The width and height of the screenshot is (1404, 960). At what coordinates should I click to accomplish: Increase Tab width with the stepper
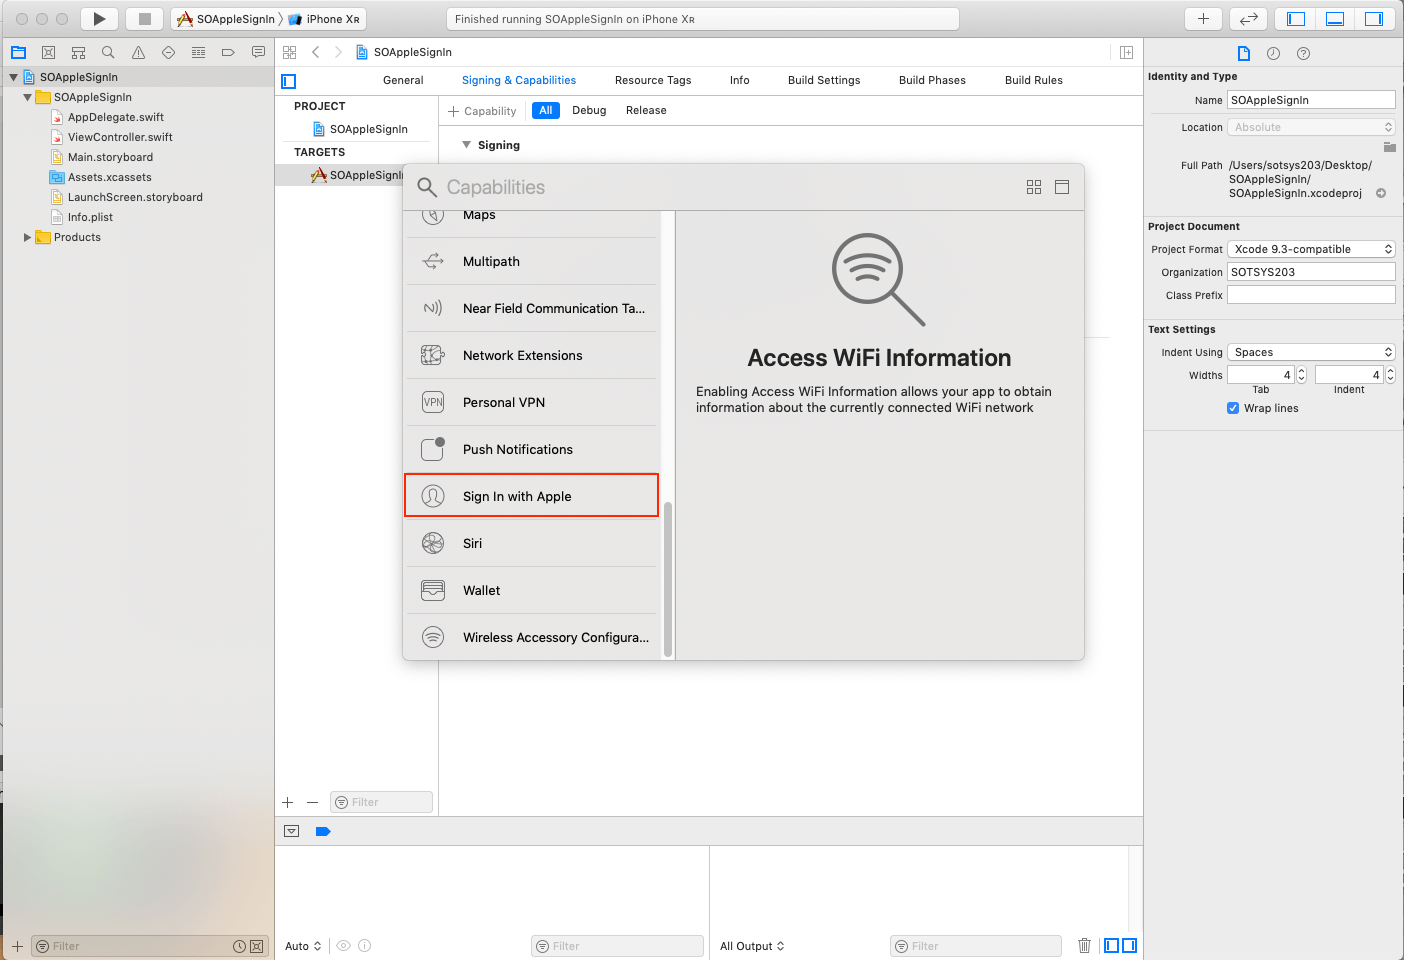(x=1300, y=369)
